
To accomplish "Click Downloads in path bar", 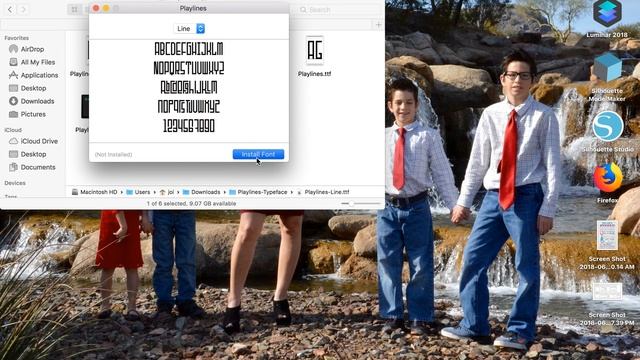I will pos(202,192).
